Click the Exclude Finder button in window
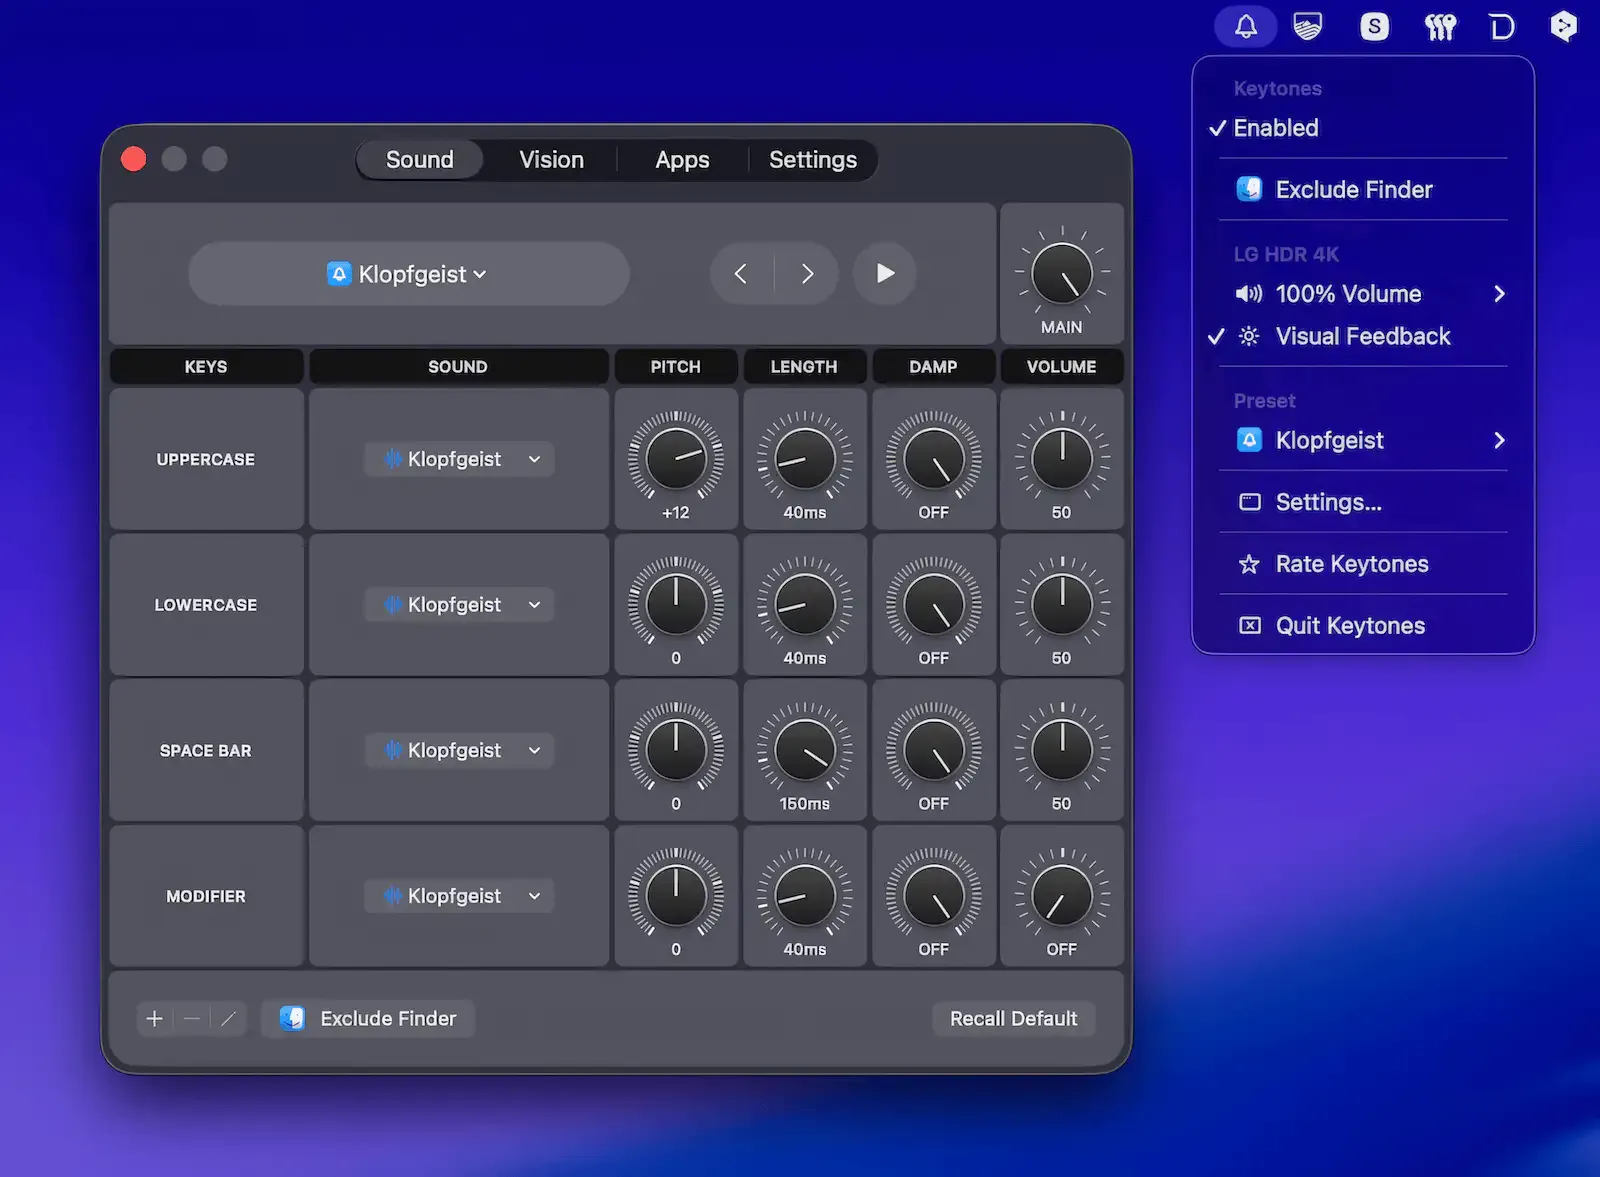This screenshot has width=1600, height=1177. pyautogui.click(x=368, y=1018)
